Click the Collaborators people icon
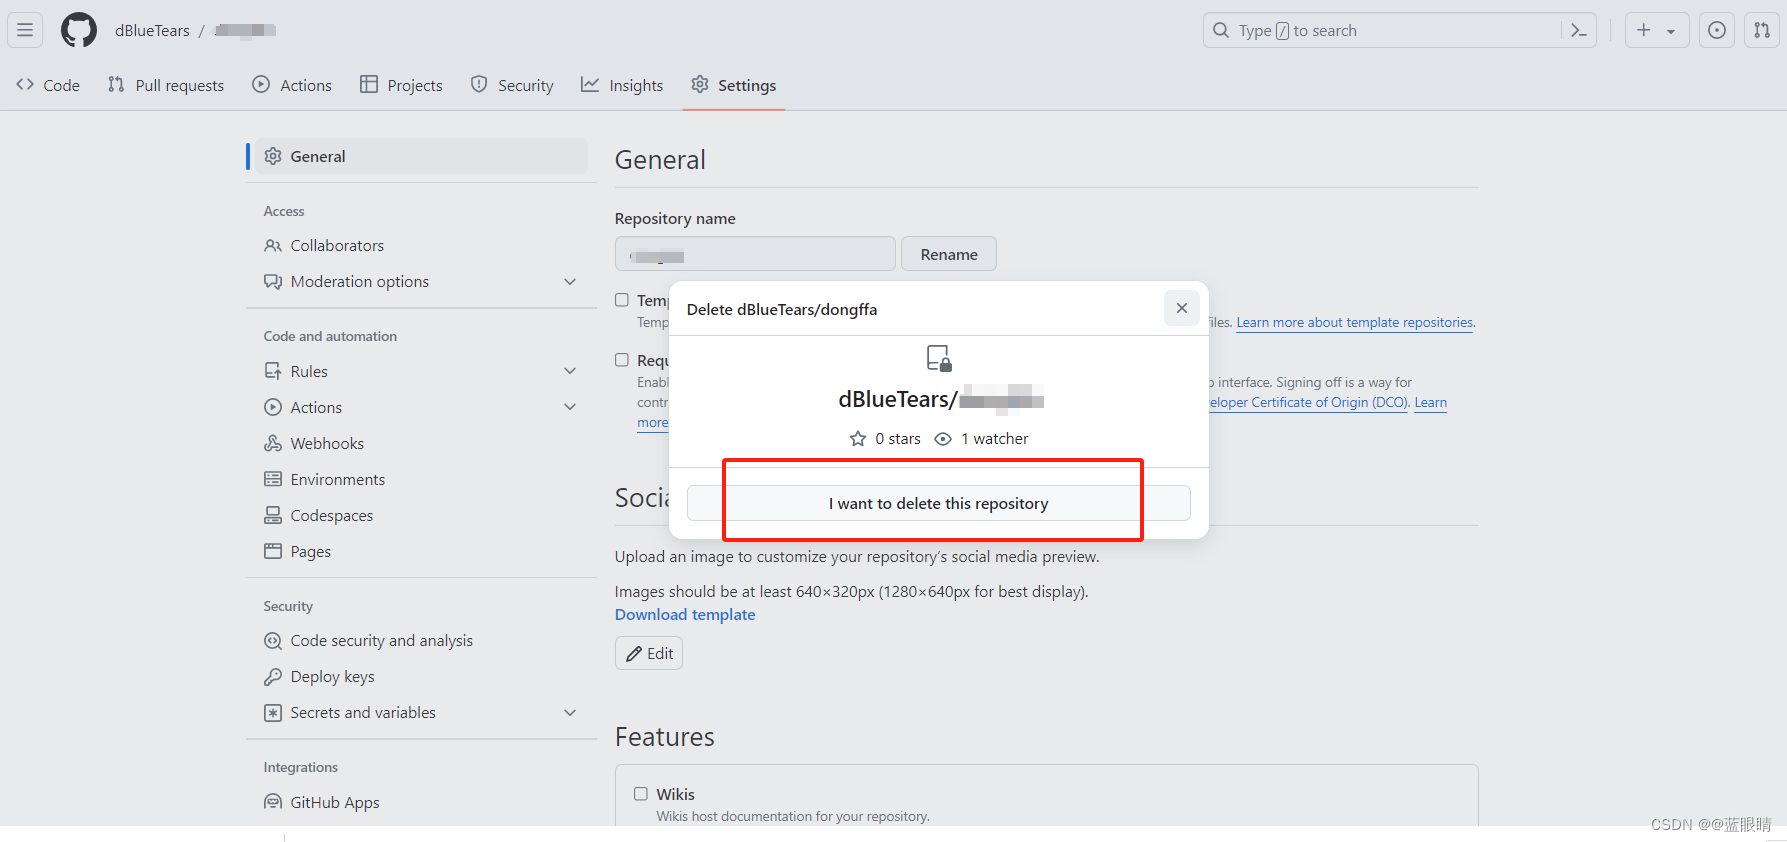Image resolution: width=1787 pixels, height=842 pixels. pyautogui.click(x=273, y=245)
